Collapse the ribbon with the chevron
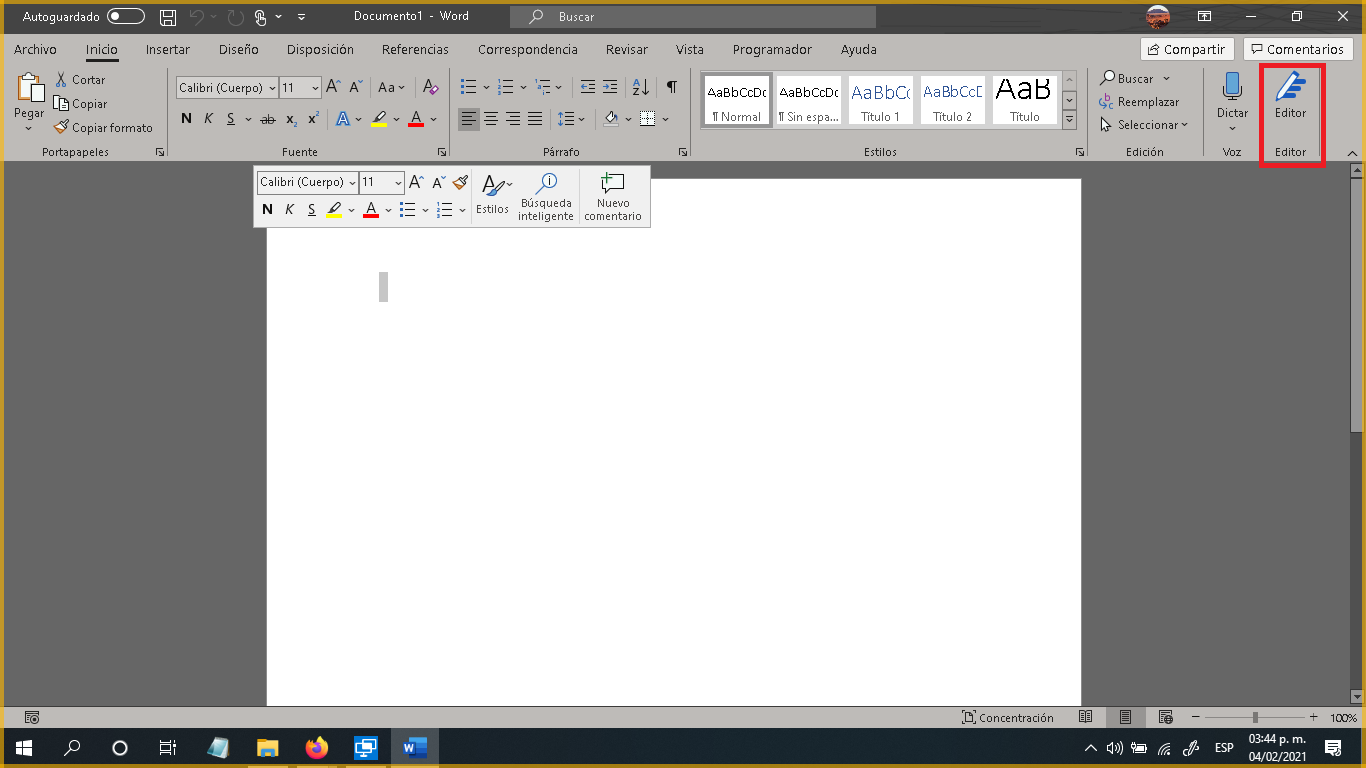Screen dimensions: 1366x768 click(x=1352, y=153)
